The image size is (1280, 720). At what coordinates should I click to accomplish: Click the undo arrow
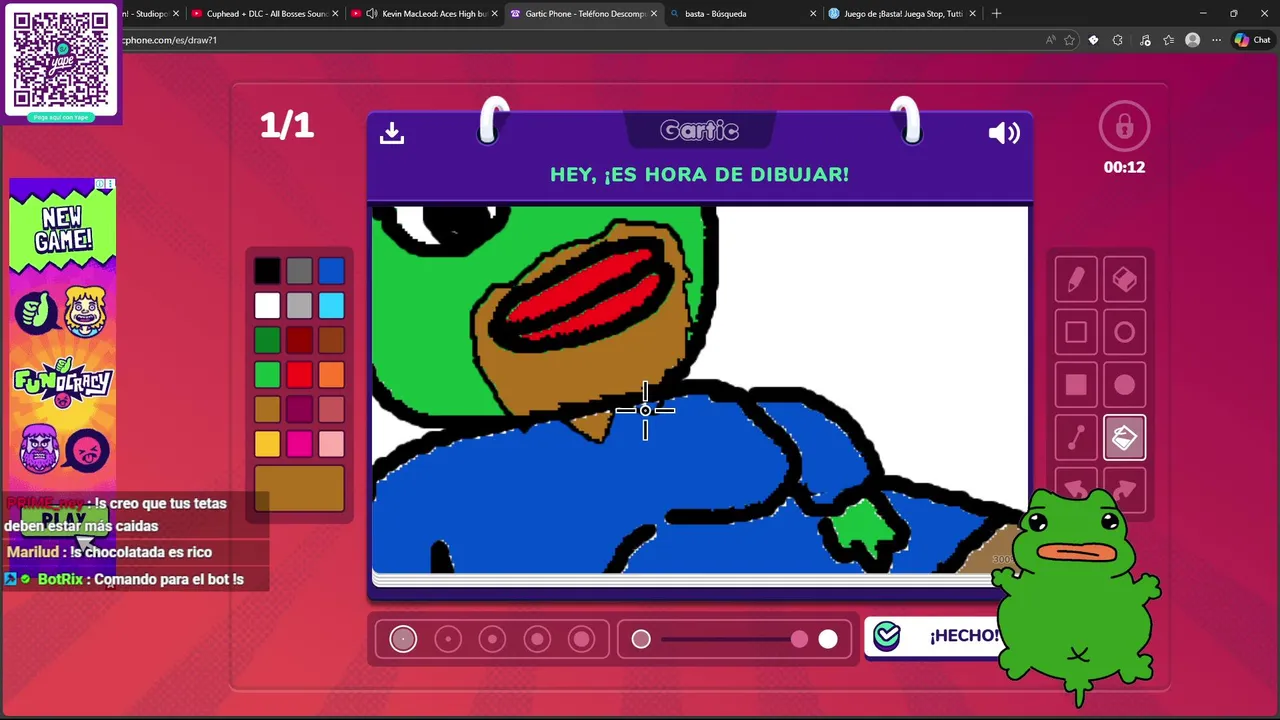coord(1076,488)
